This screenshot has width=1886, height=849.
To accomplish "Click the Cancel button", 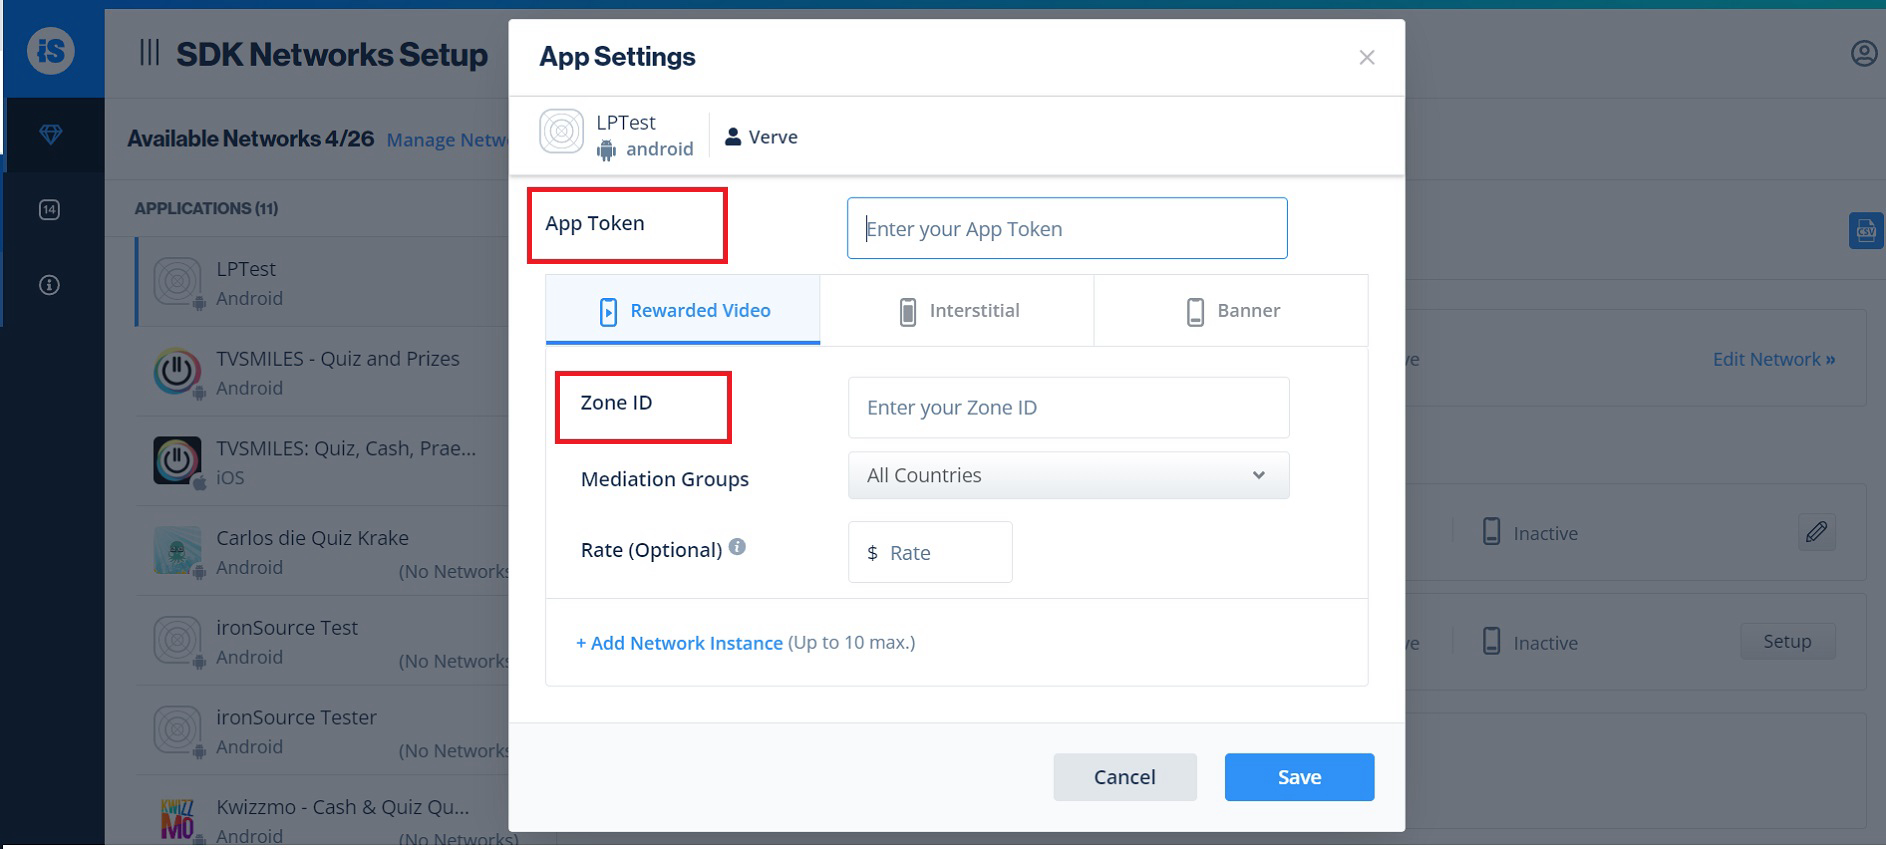I will tap(1125, 777).
